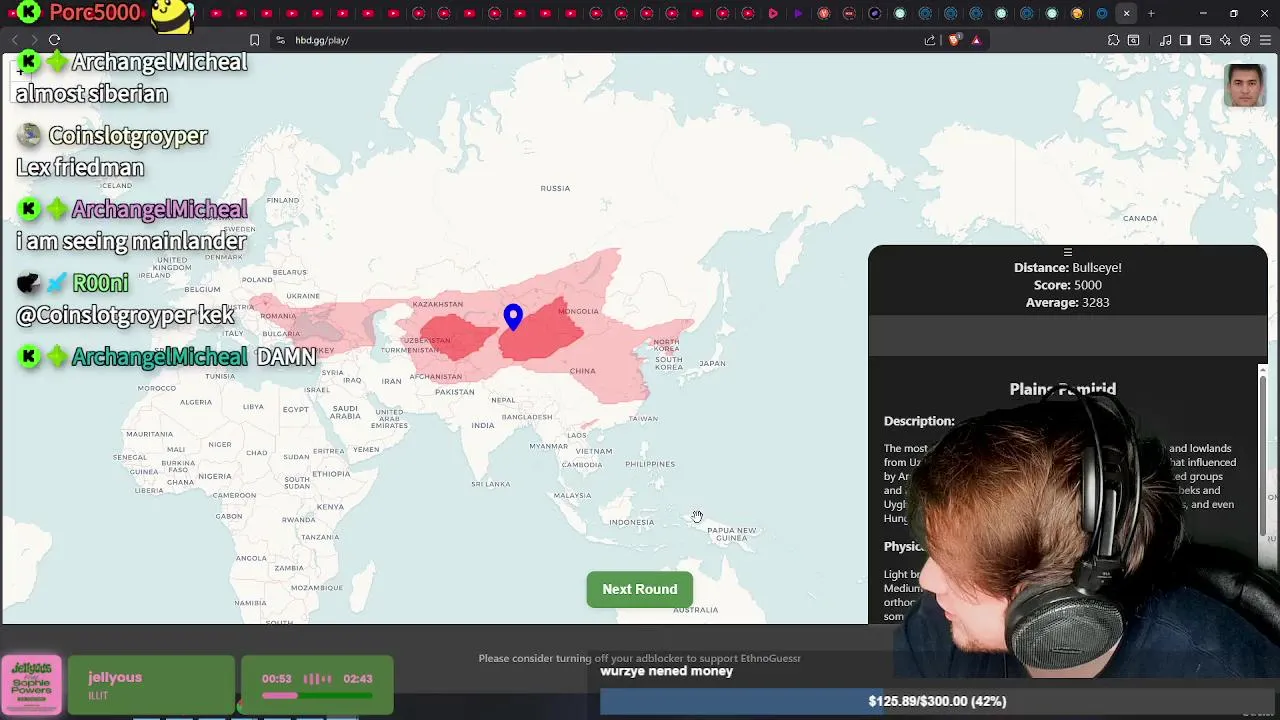Open the media playlist music note icon

click(x=1166, y=40)
